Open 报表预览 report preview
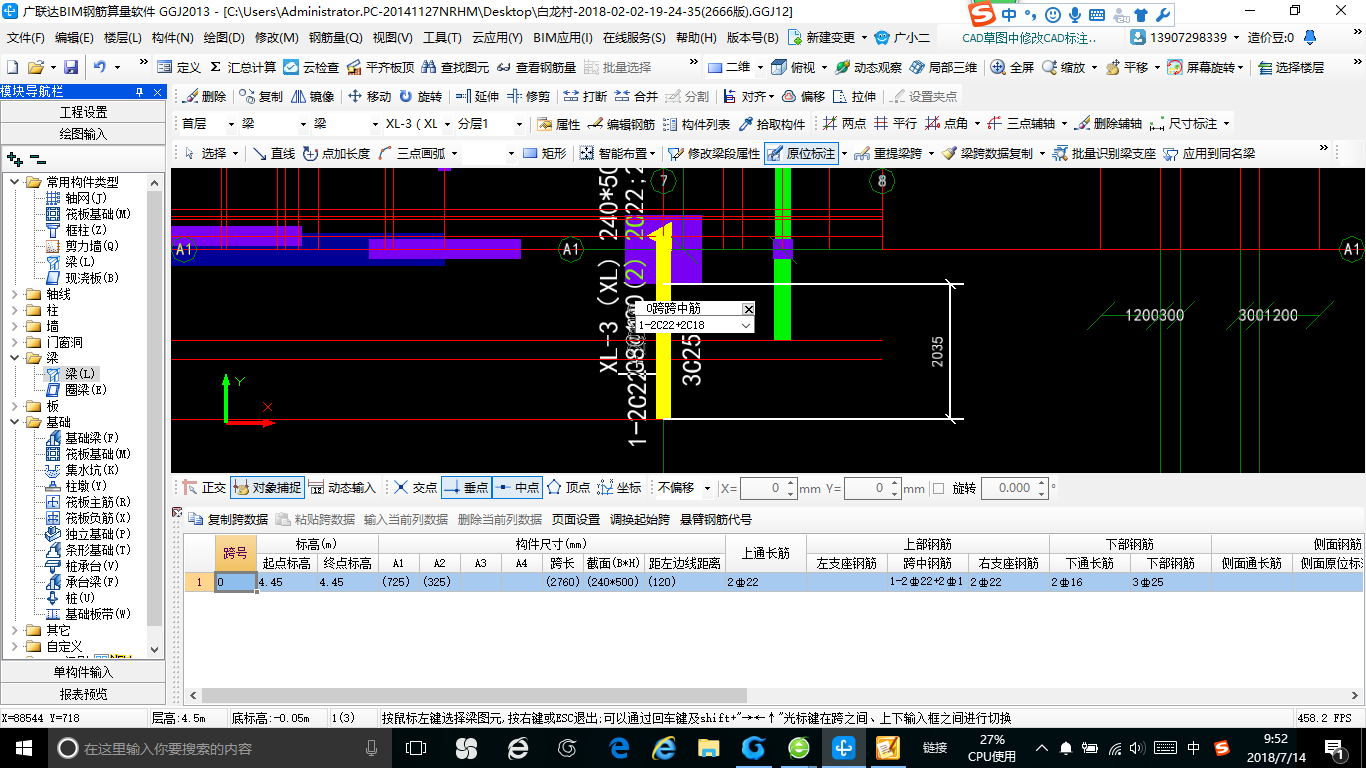 coord(83,693)
